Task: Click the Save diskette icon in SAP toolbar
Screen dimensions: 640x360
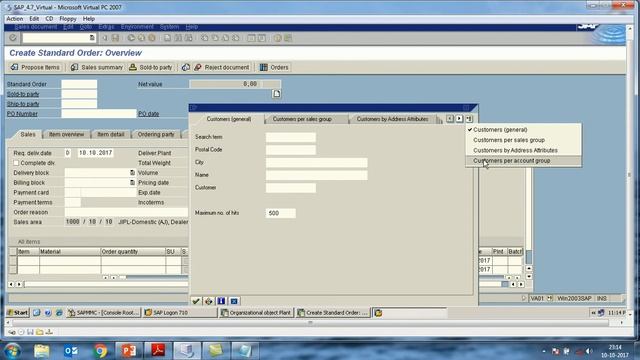Action: point(116,38)
